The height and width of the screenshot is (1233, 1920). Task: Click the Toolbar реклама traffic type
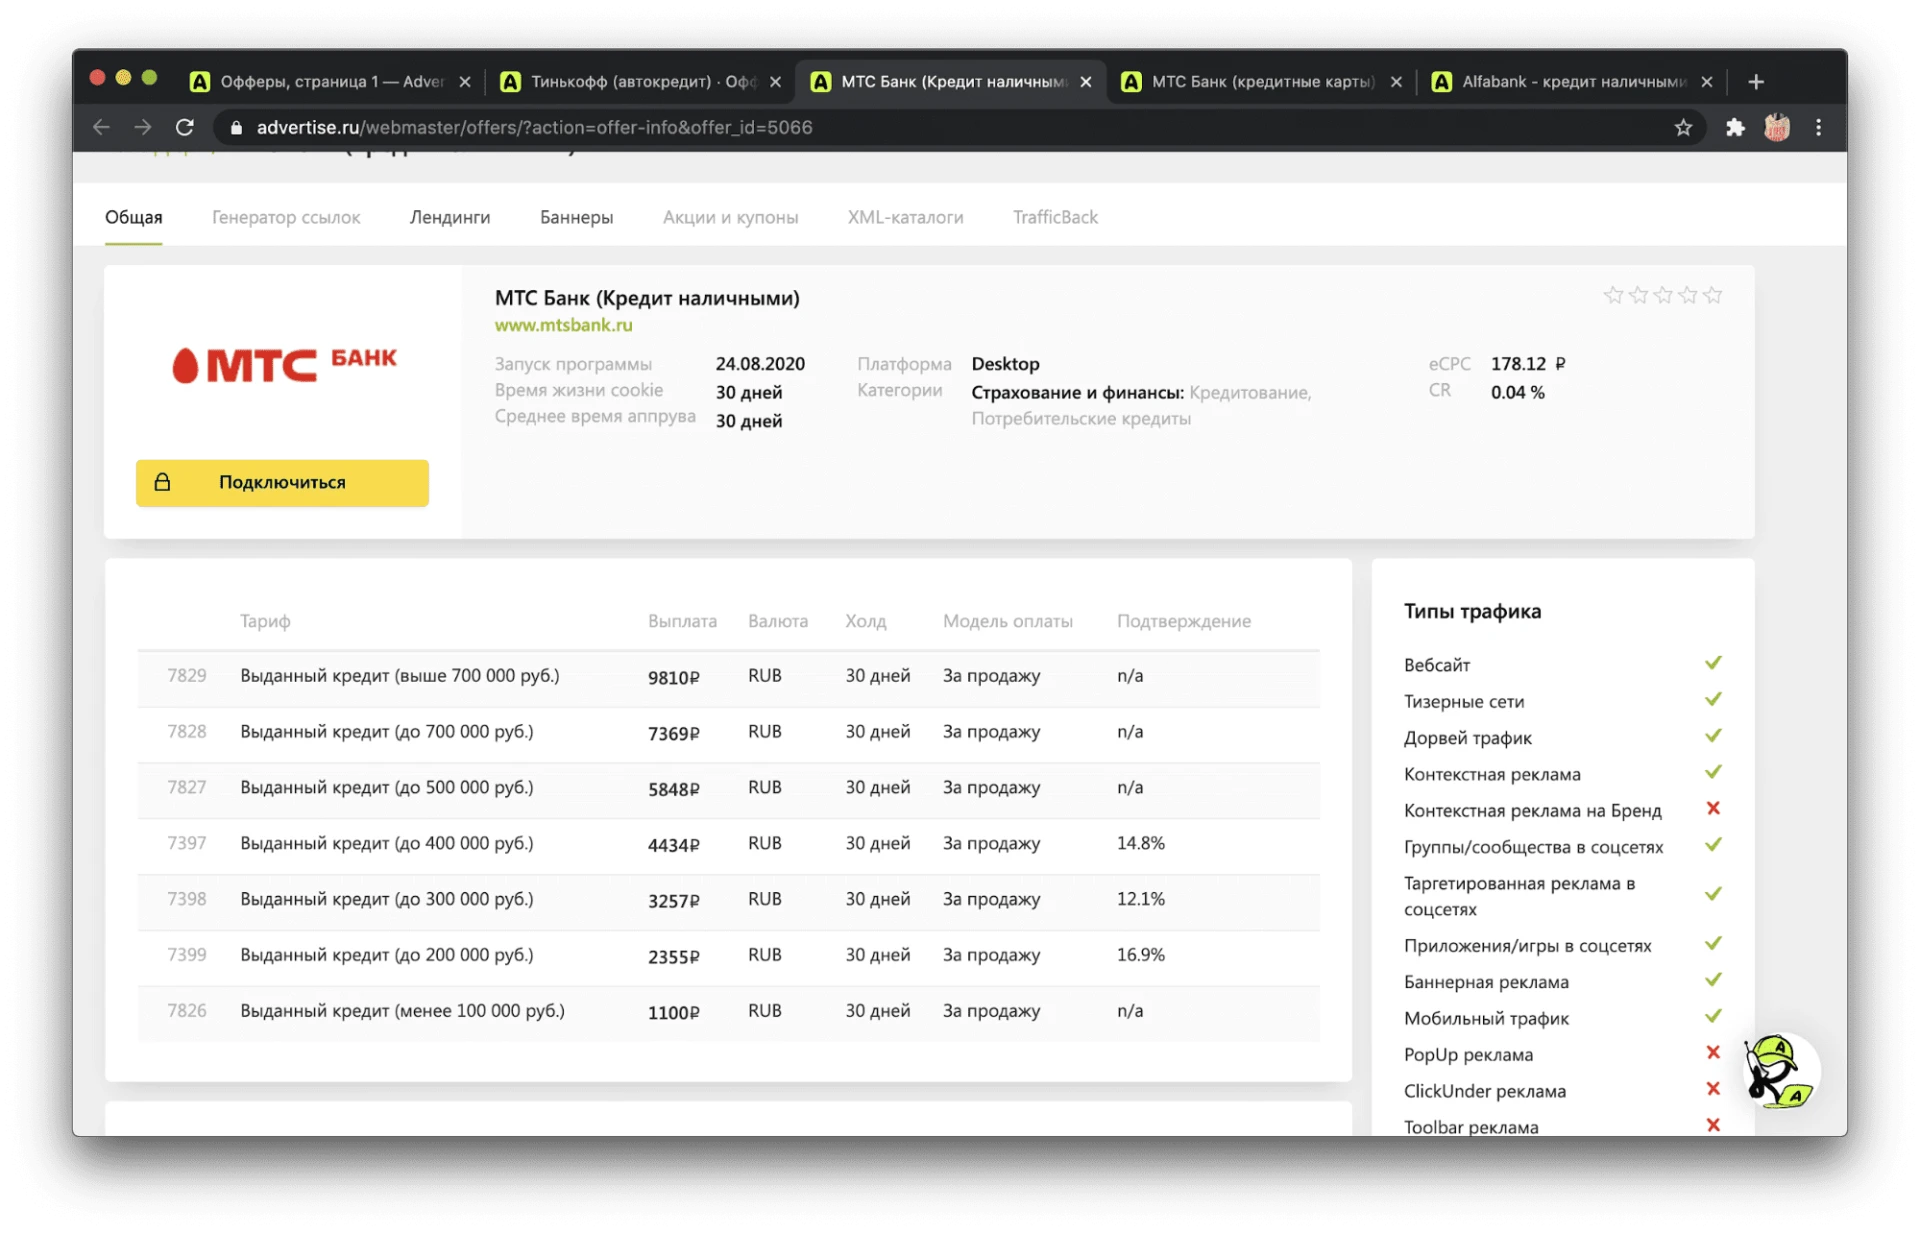tap(1471, 1126)
